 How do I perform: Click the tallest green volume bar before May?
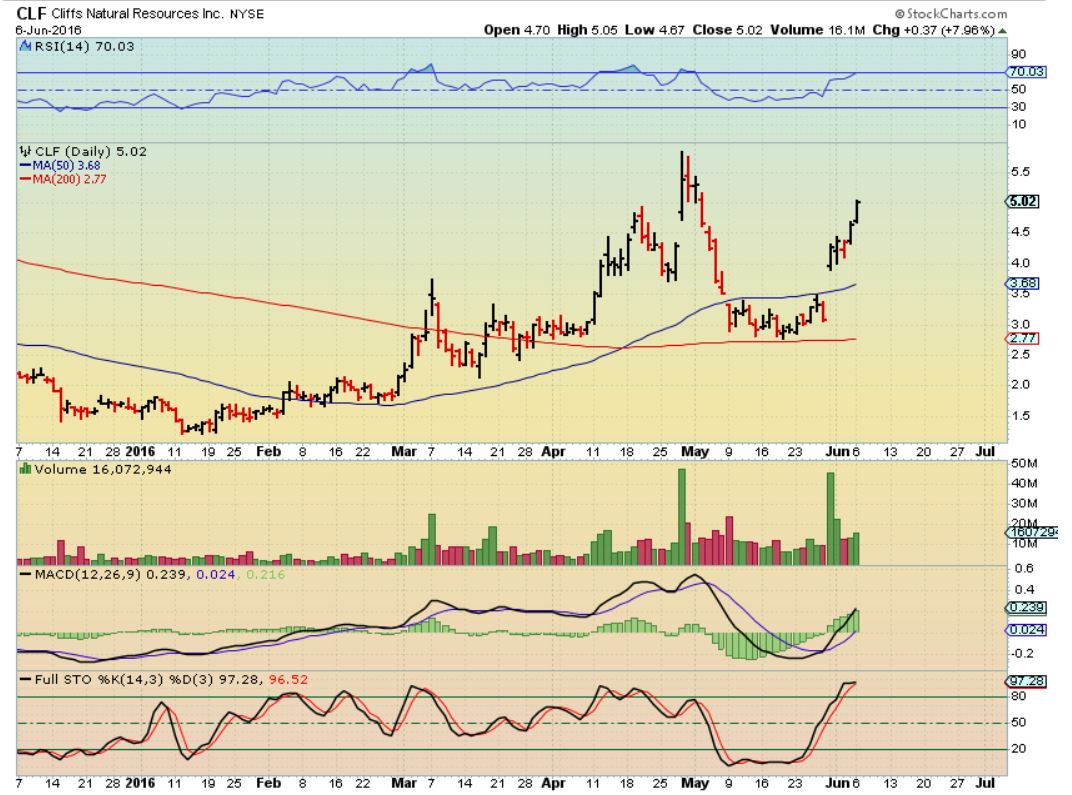point(682,517)
